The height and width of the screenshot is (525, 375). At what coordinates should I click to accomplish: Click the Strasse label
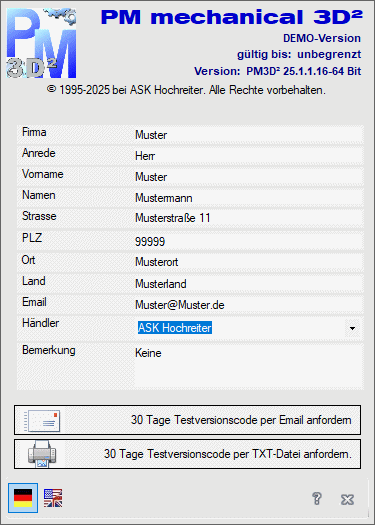click(39, 216)
